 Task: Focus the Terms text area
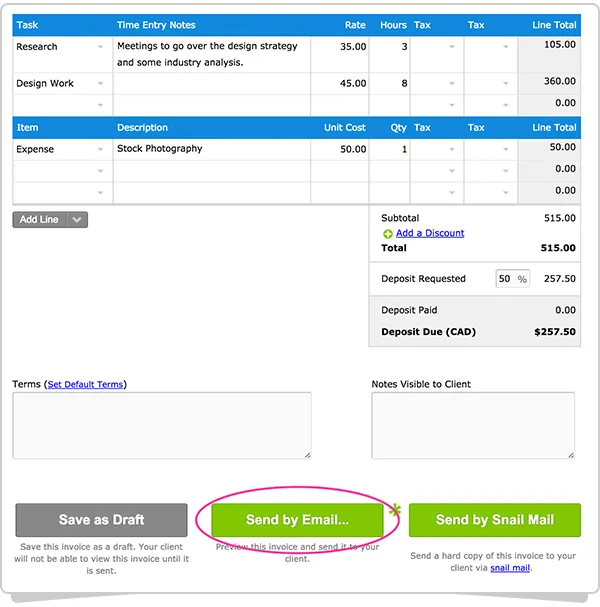[x=161, y=425]
